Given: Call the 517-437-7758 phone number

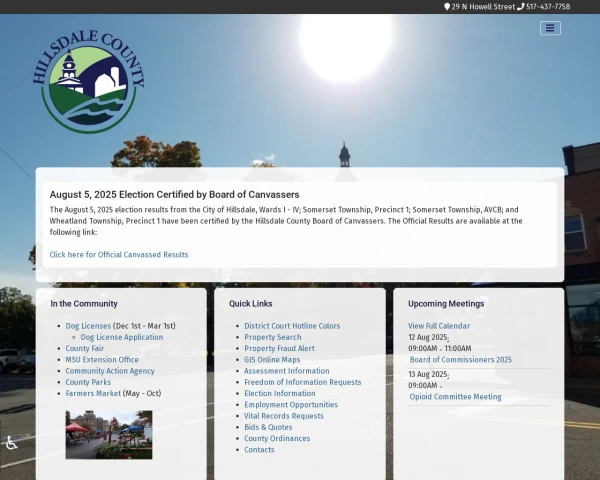Looking at the screenshot, I should click(548, 7).
